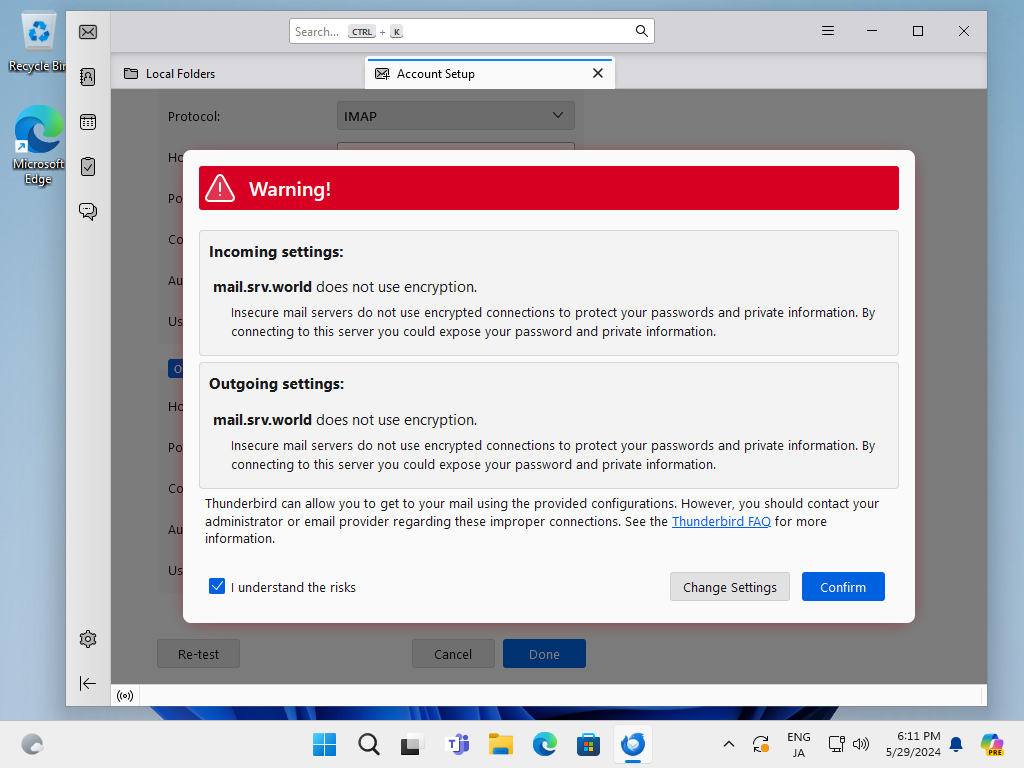The width and height of the screenshot is (1024, 768).
Task: Open the Tasks space icon
Action: (x=88, y=166)
